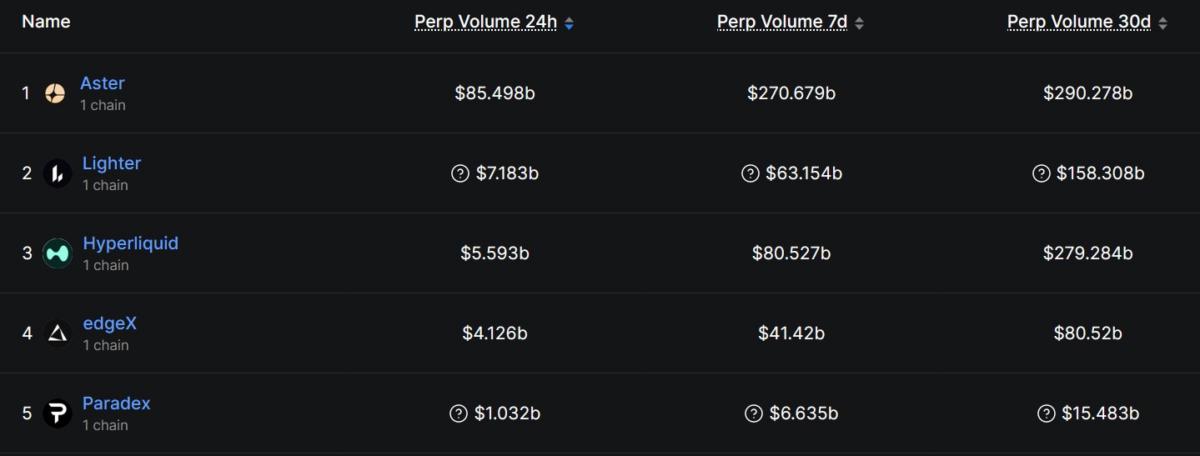
Task: Click the Hyperliquid protocol logo icon
Action: [57, 253]
